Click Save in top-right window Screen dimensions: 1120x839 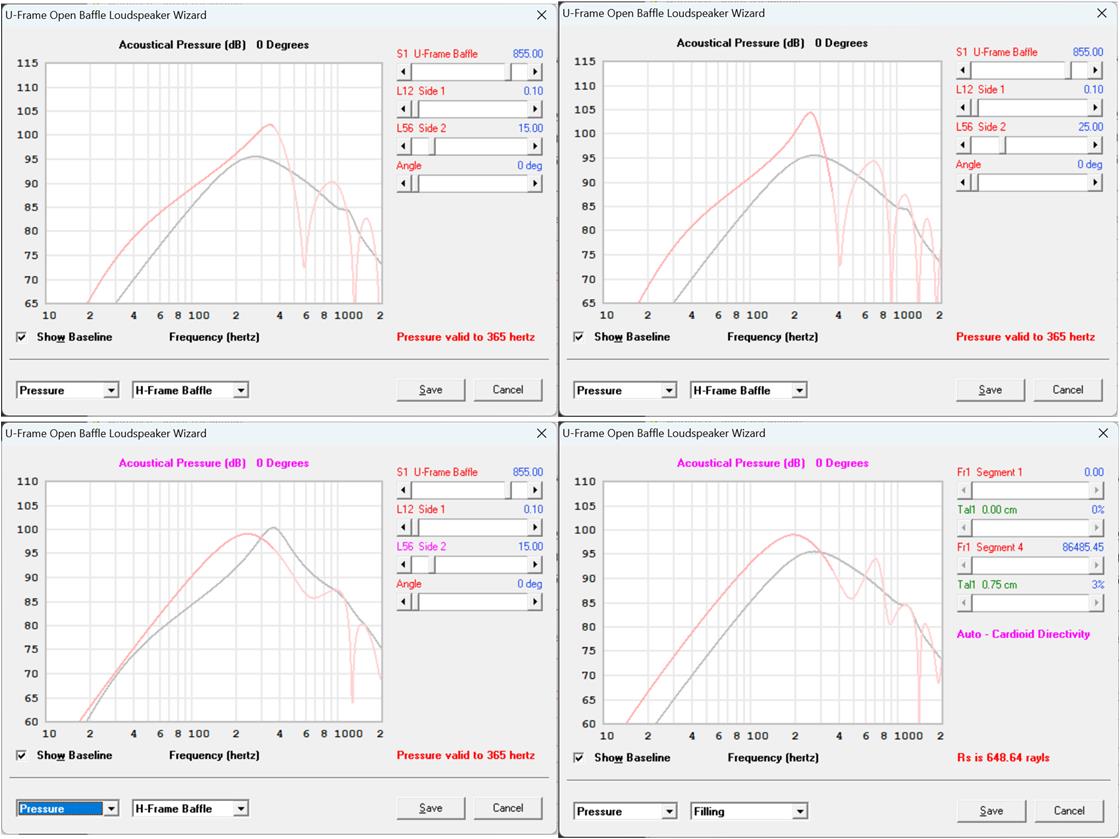tap(990, 390)
